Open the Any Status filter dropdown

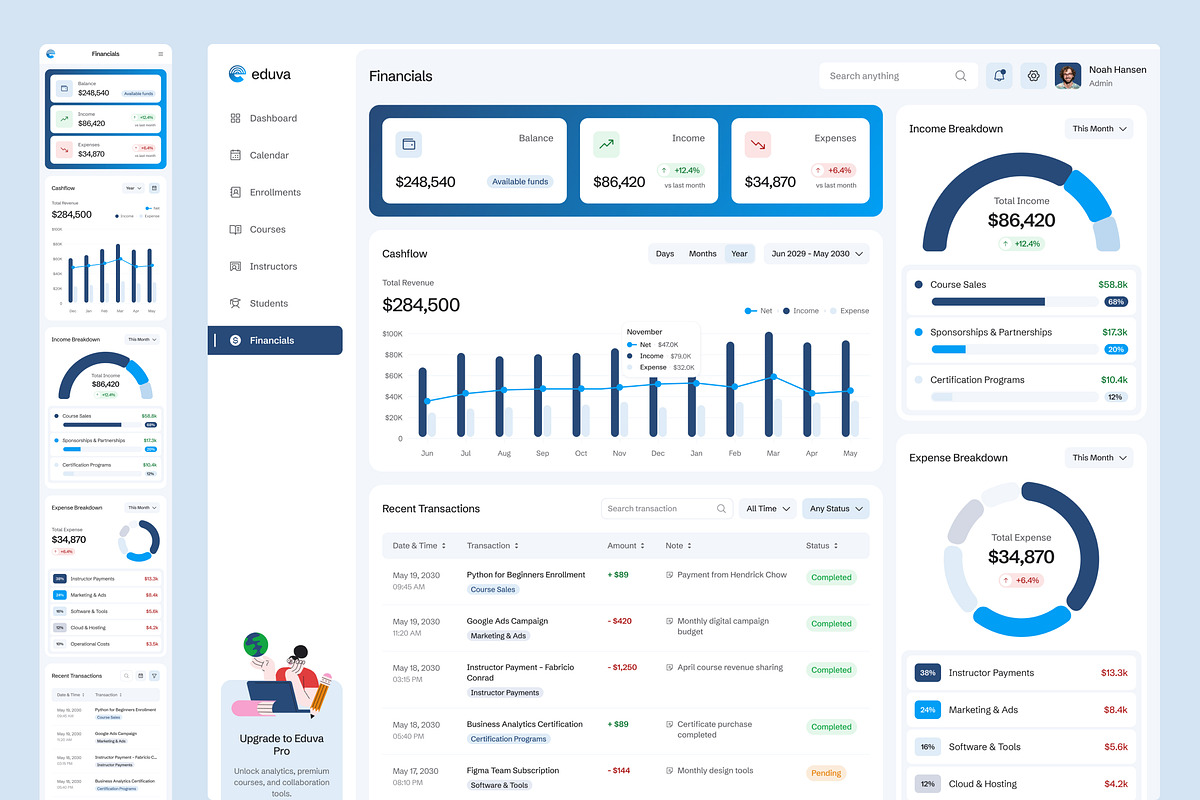[836, 509]
